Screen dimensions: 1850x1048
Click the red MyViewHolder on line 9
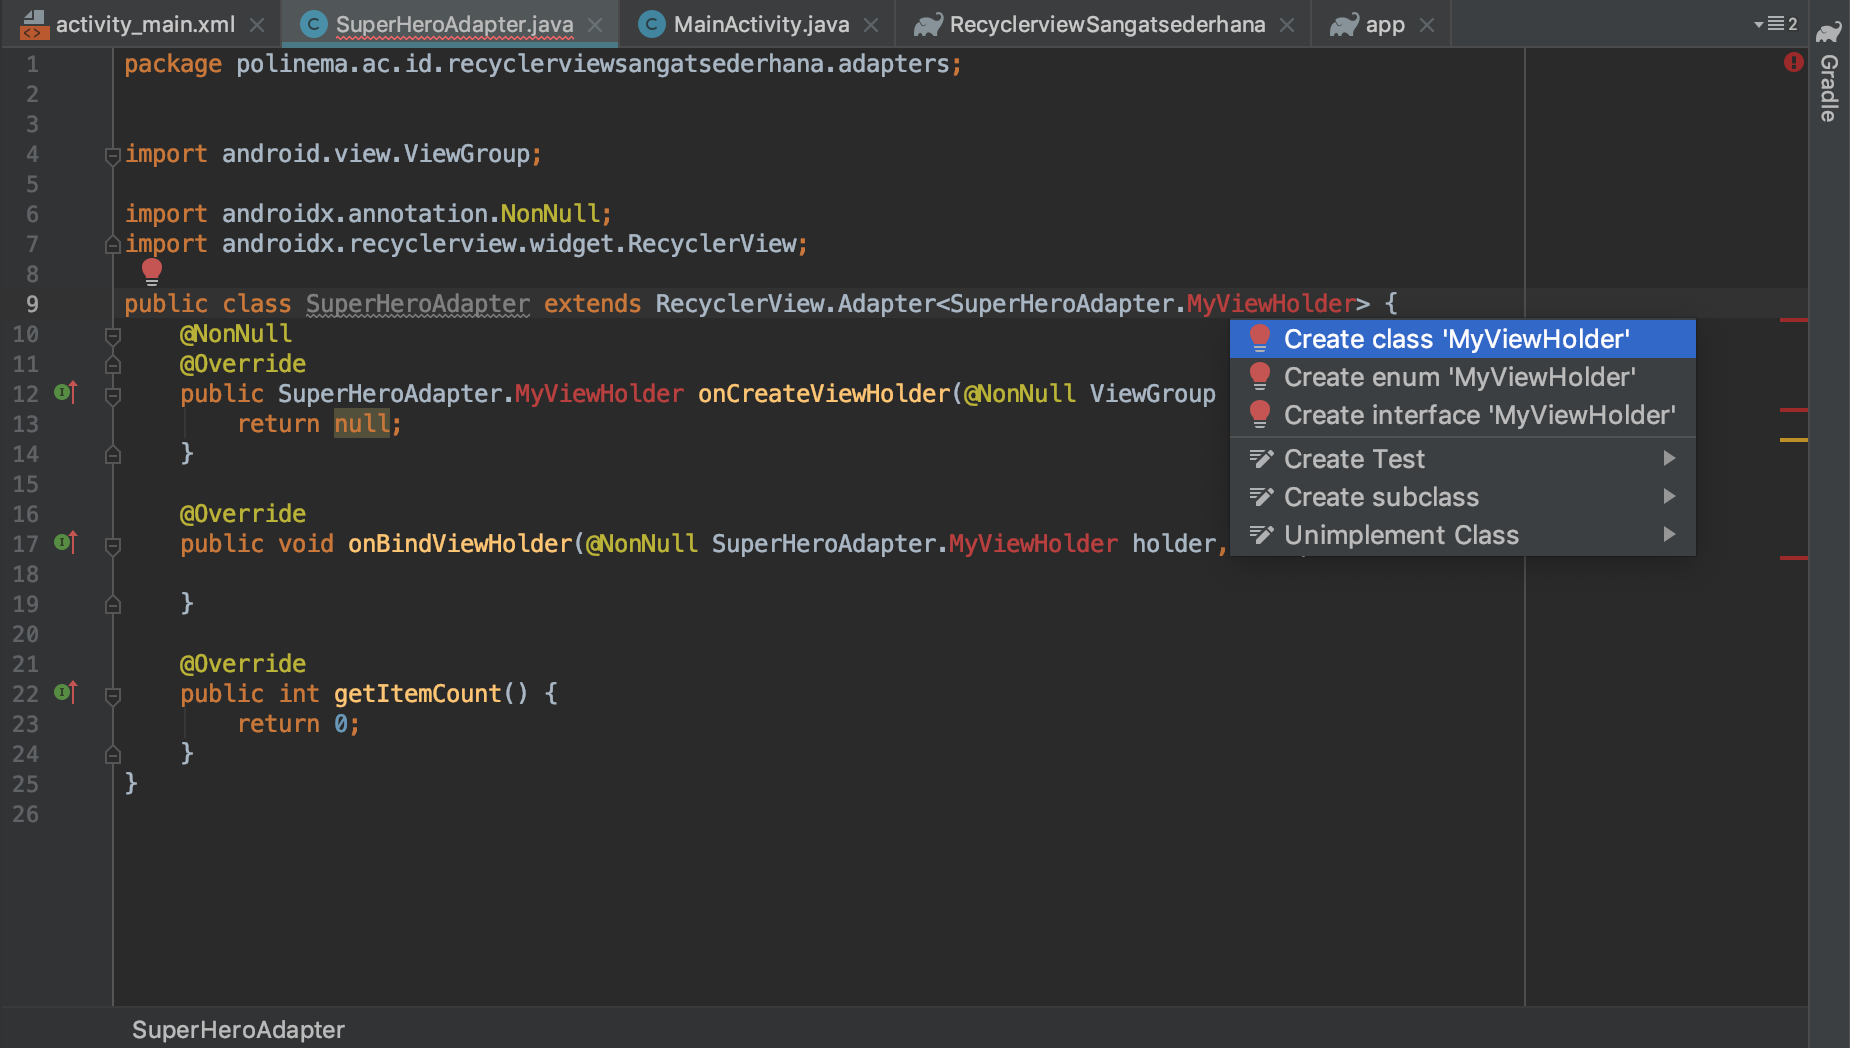tap(1271, 304)
